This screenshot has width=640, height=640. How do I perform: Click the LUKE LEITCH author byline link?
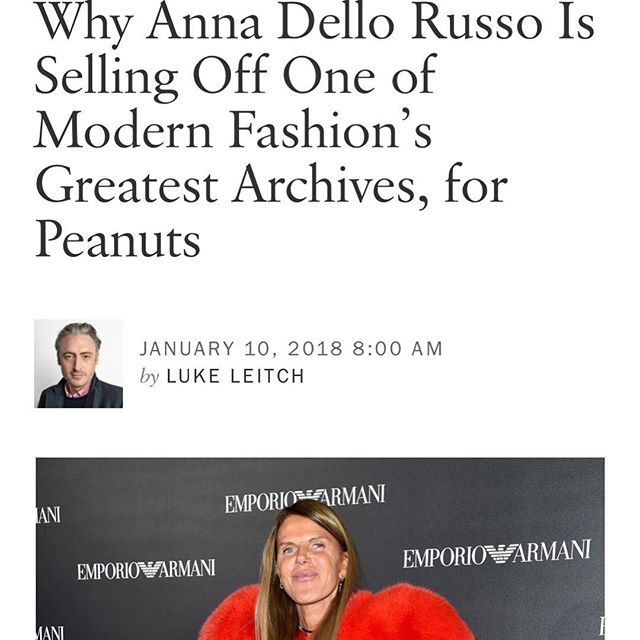tap(236, 376)
